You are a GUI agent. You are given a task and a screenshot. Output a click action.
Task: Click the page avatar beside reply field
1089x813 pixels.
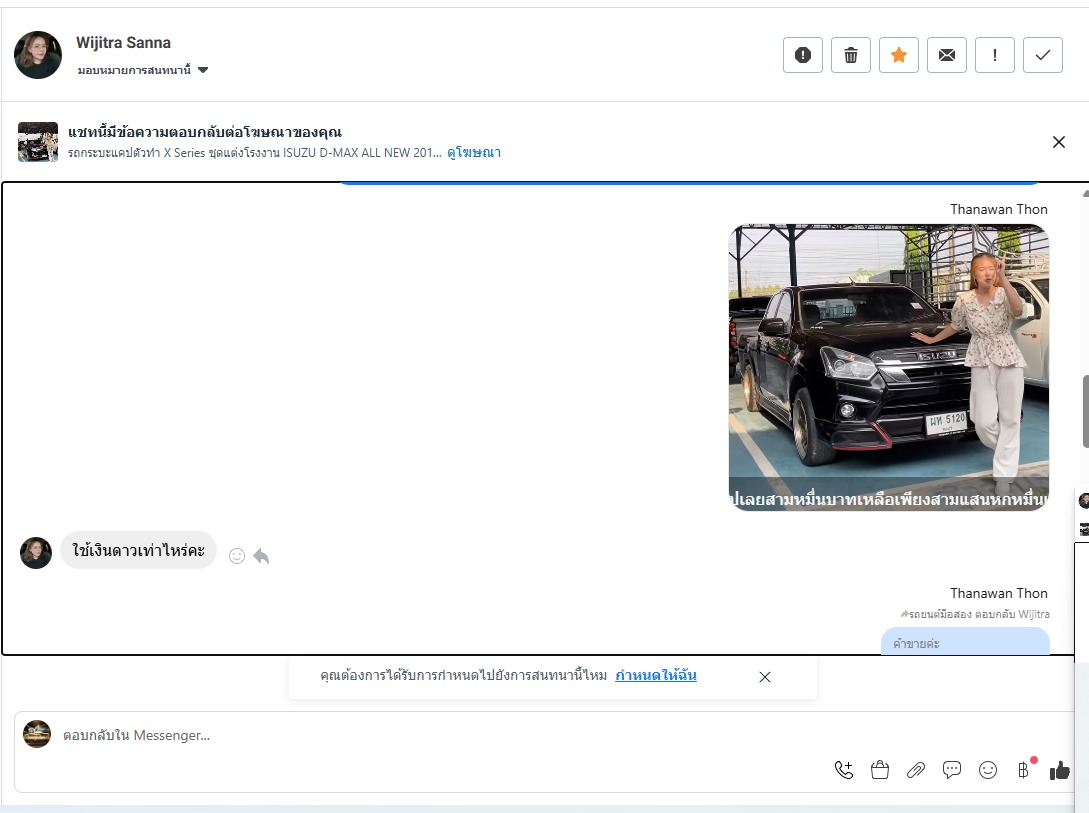(x=37, y=734)
